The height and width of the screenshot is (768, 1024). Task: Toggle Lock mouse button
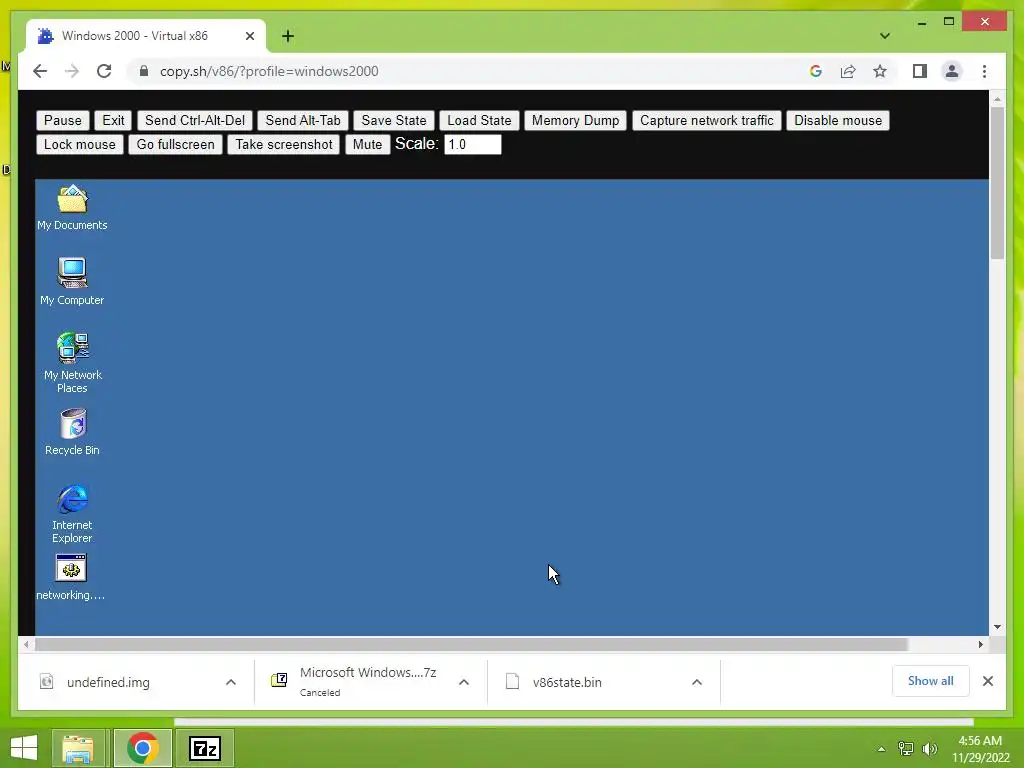click(80, 144)
